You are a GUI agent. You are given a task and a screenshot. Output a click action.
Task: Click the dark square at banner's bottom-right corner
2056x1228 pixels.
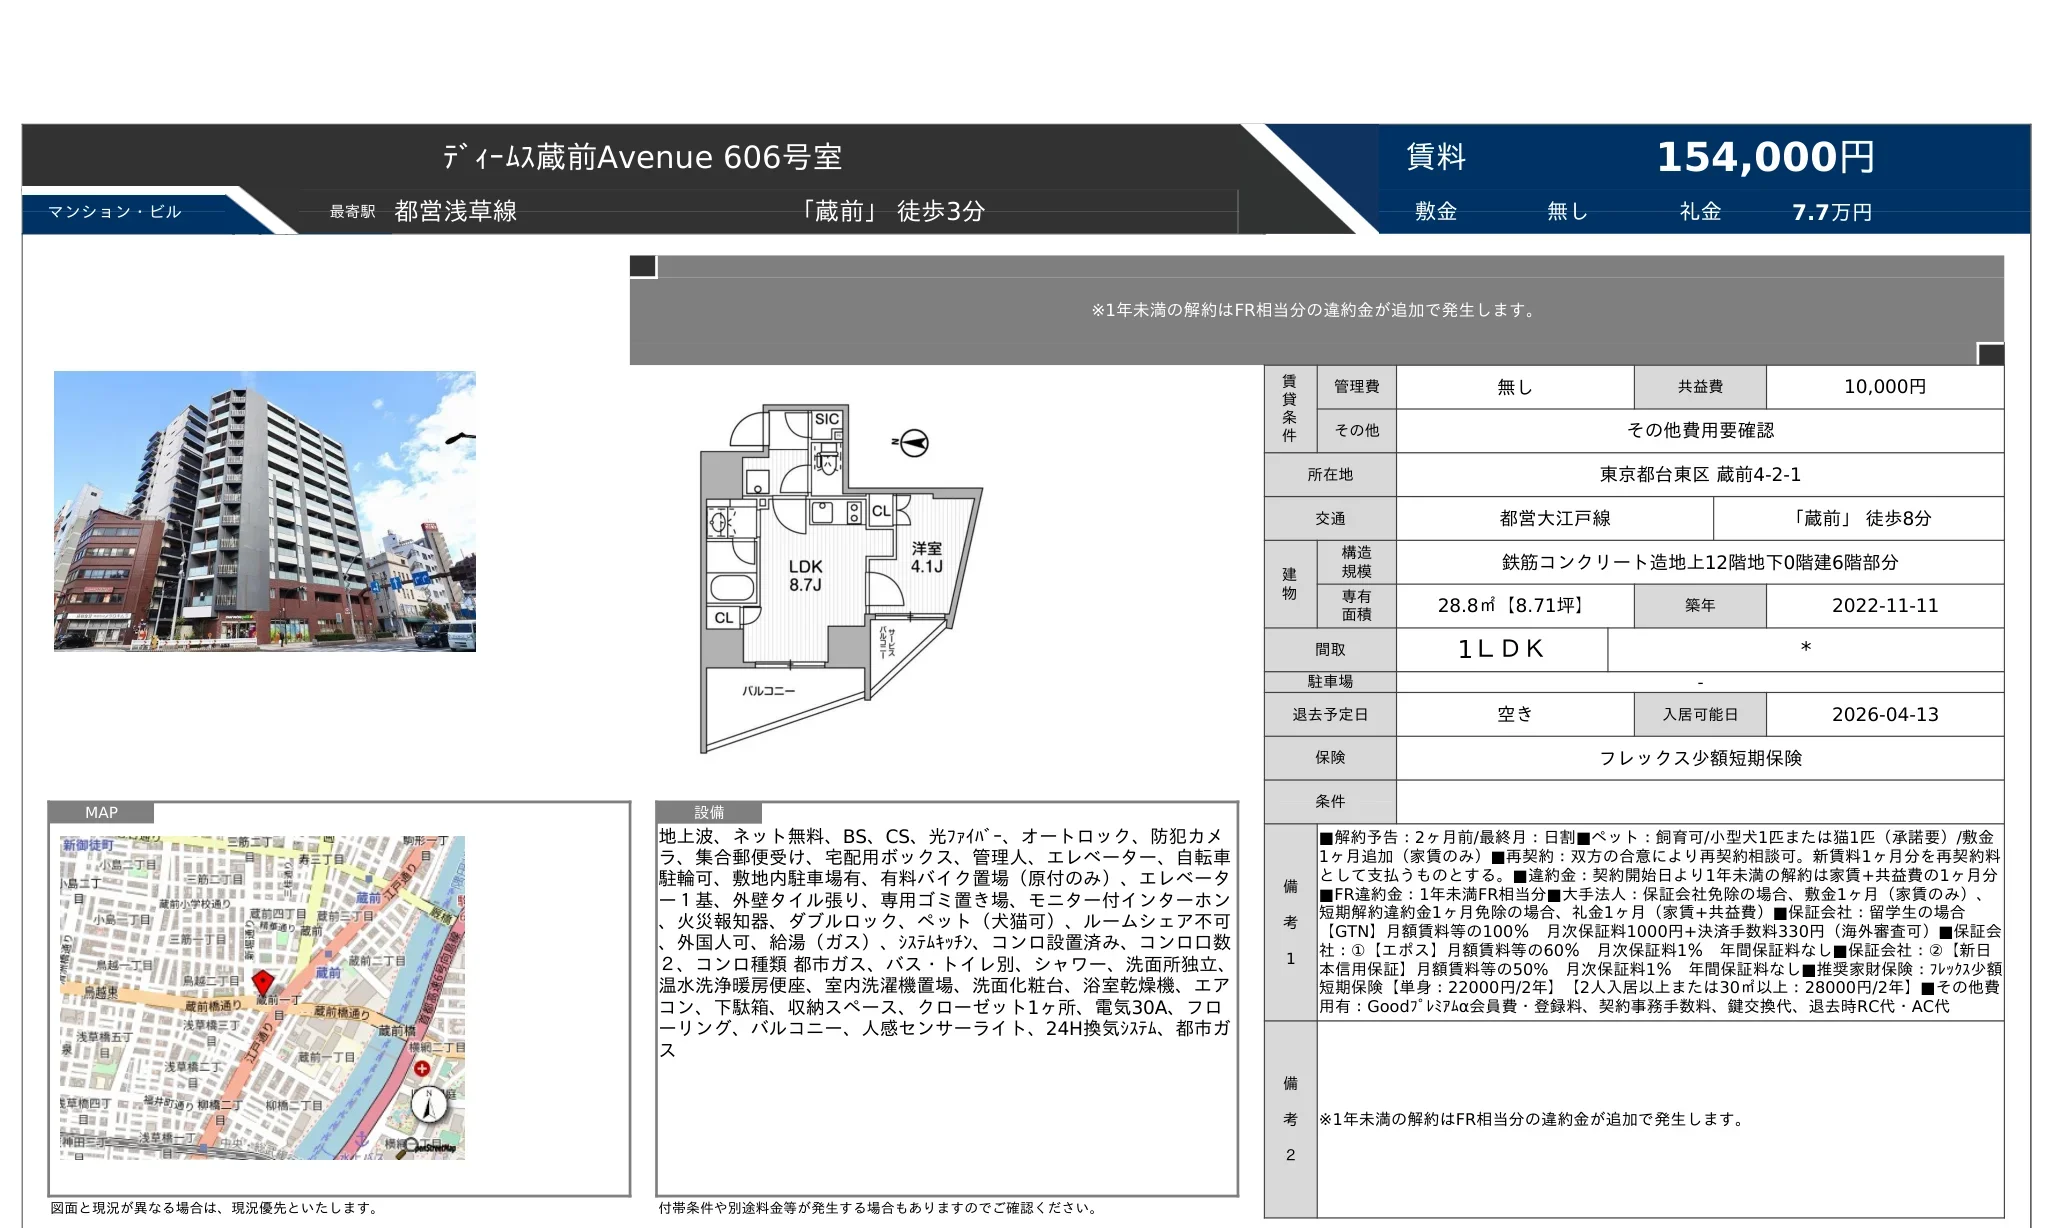tap(1990, 354)
